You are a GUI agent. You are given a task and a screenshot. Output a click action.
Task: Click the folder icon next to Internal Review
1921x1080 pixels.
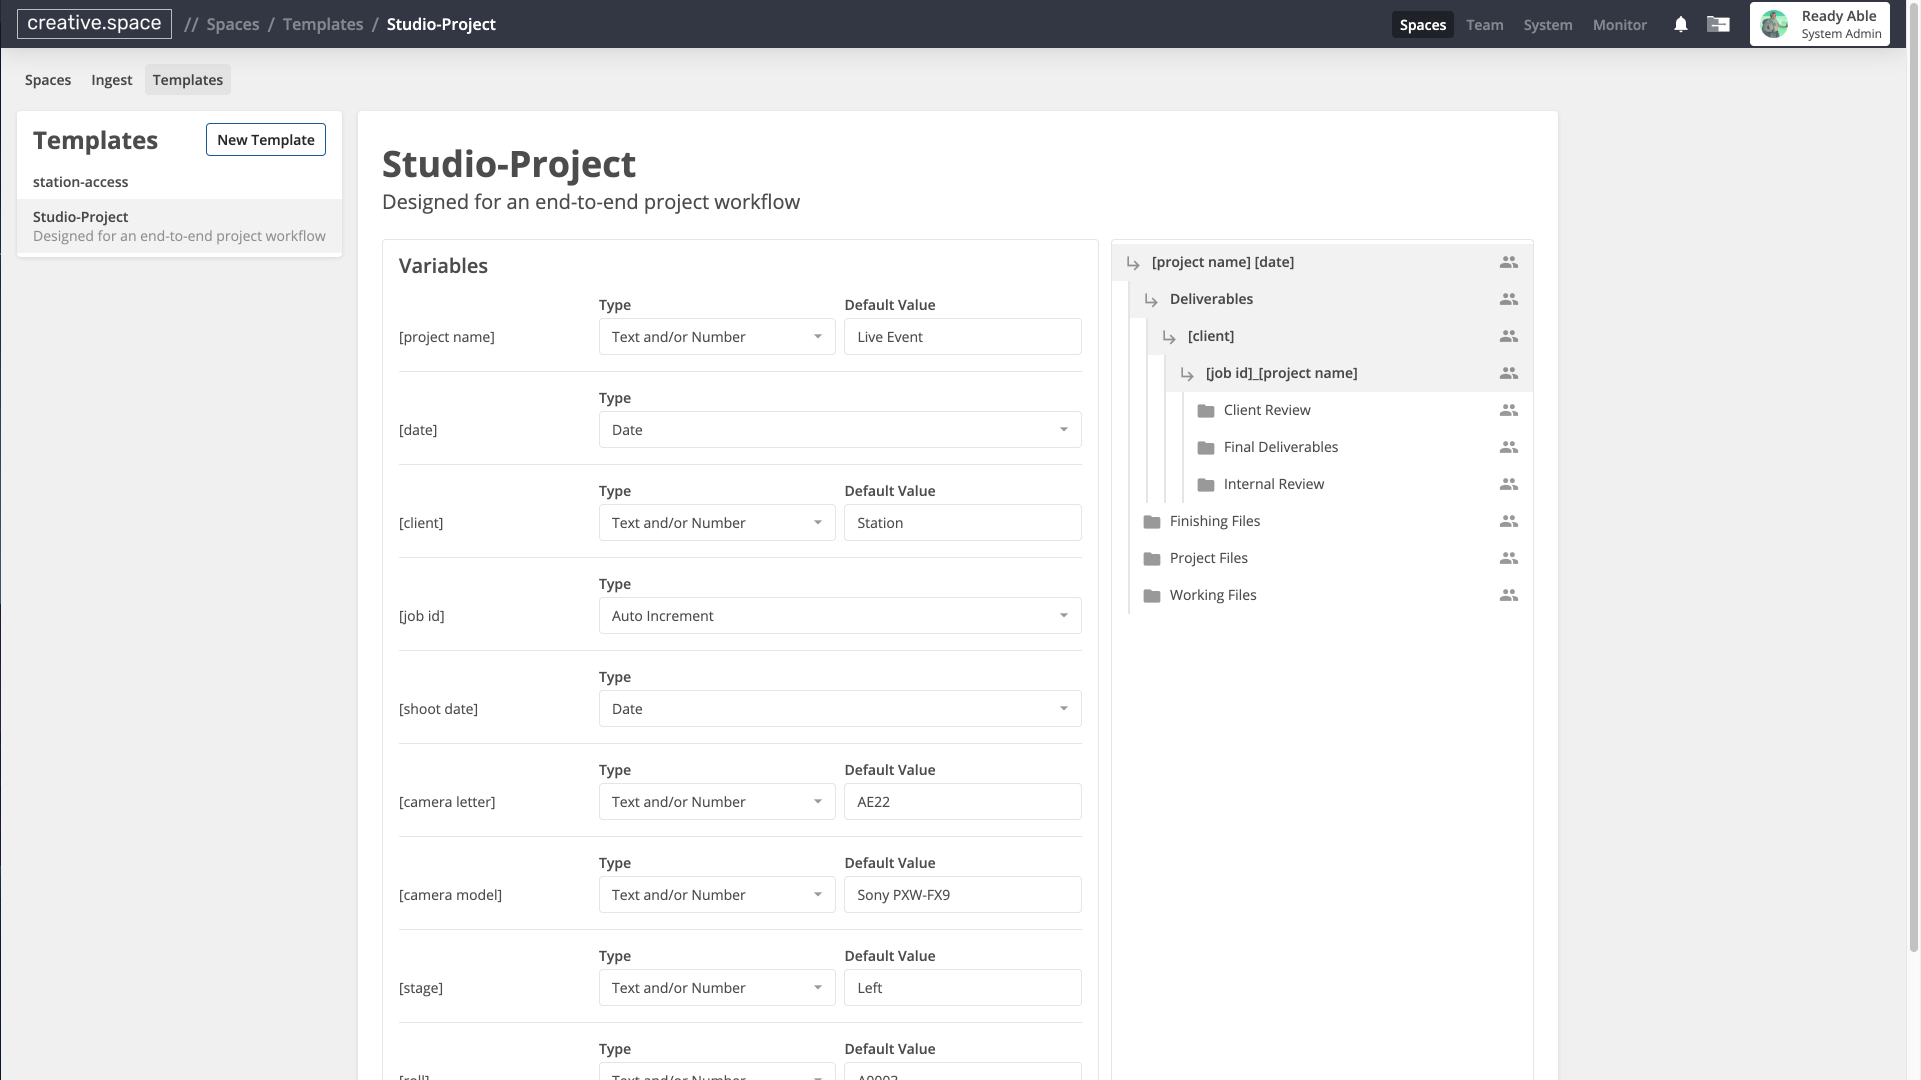[x=1204, y=484]
